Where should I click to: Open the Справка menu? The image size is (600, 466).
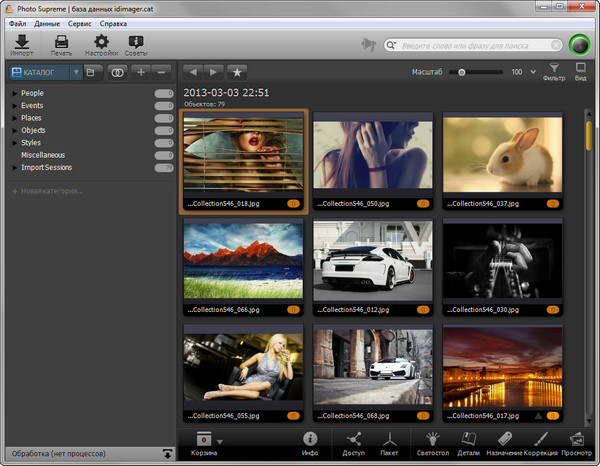[114, 22]
